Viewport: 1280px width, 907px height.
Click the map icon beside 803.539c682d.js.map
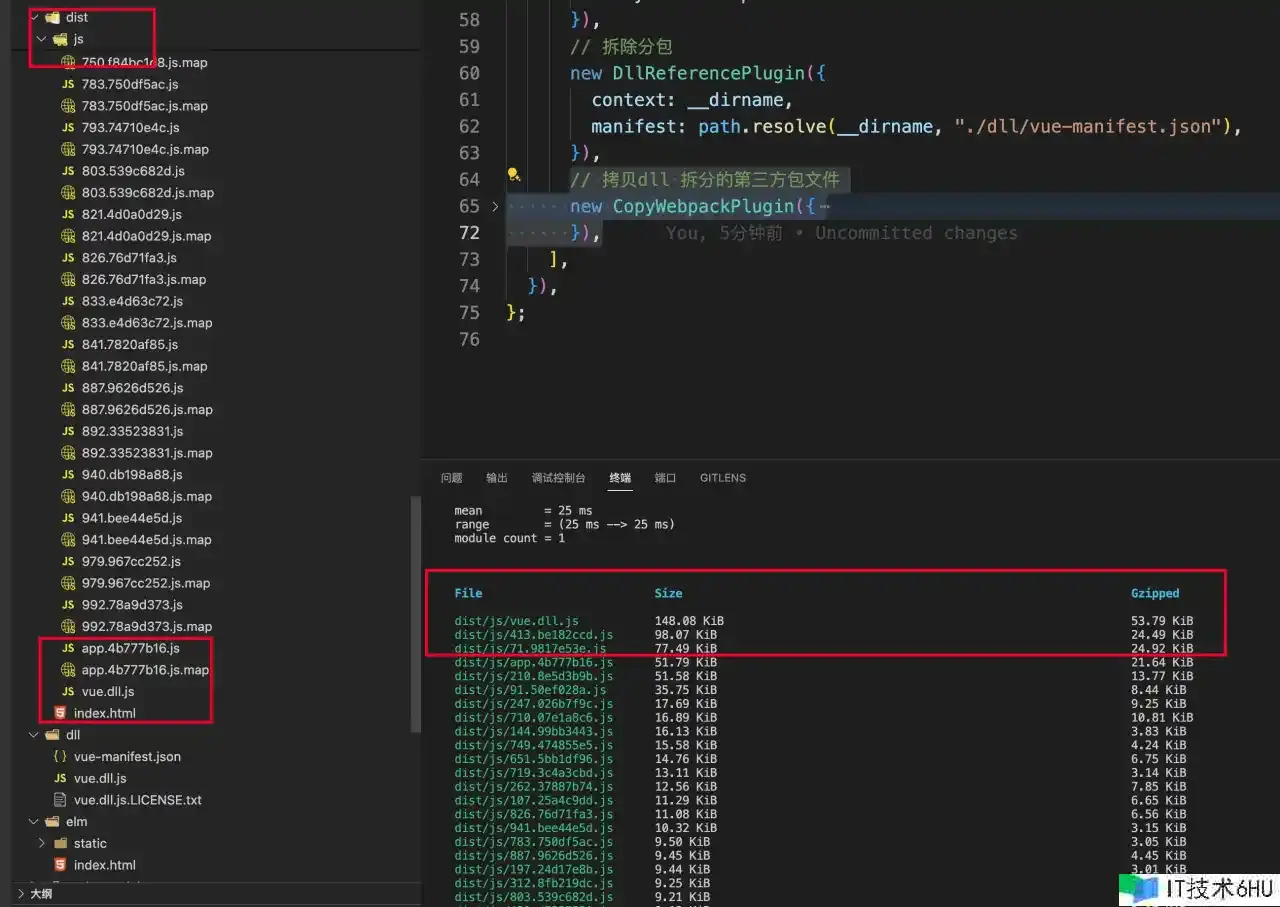pyautogui.click(x=68, y=193)
